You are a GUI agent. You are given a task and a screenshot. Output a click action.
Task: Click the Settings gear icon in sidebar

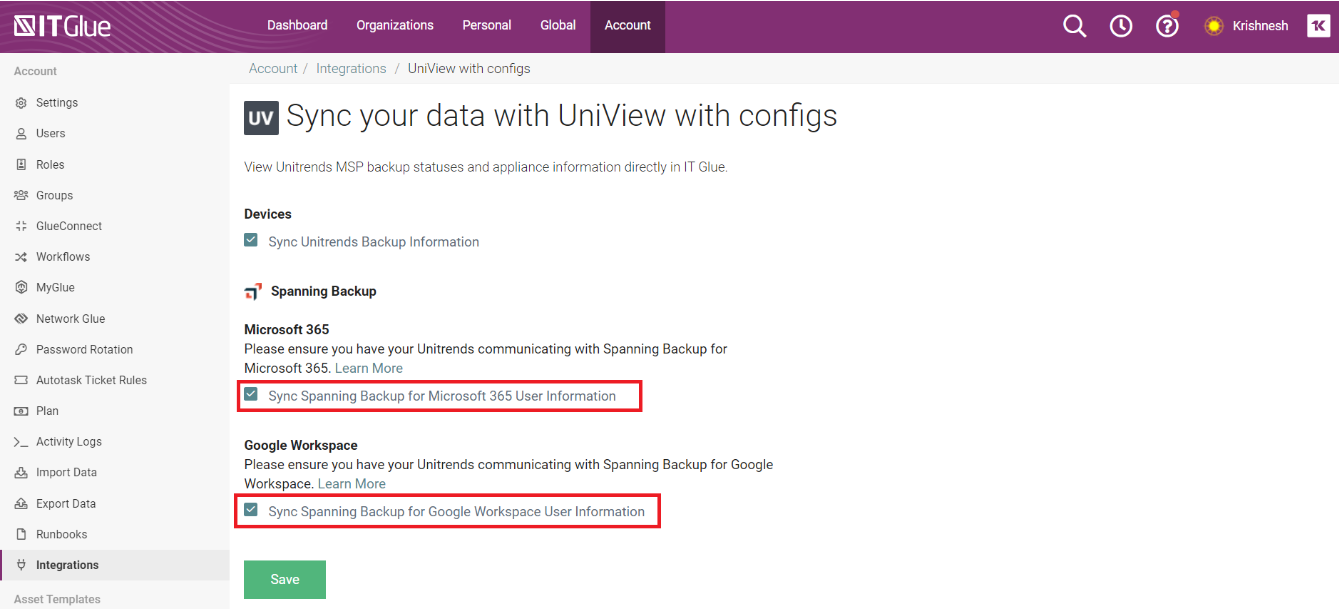click(21, 103)
